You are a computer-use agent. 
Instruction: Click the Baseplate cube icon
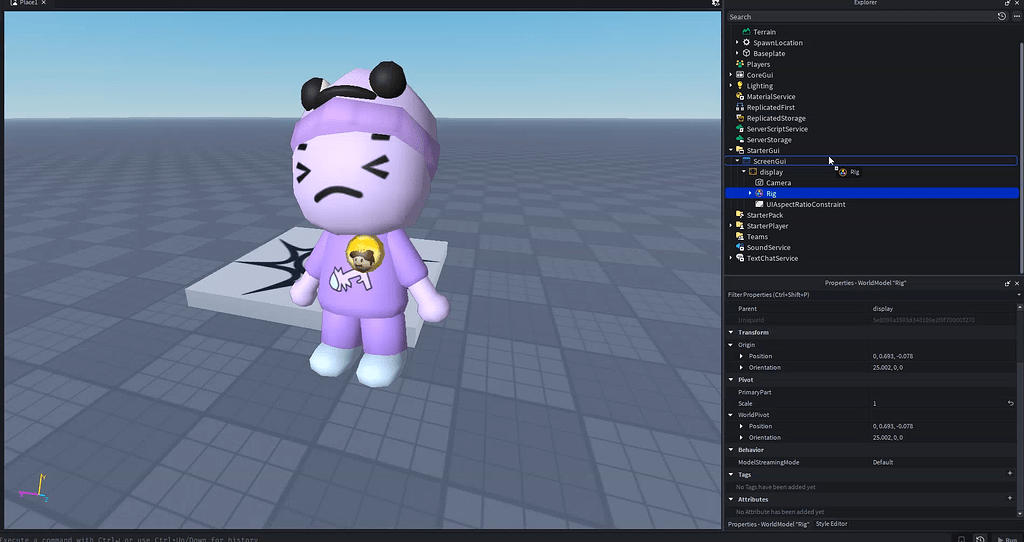click(x=746, y=54)
